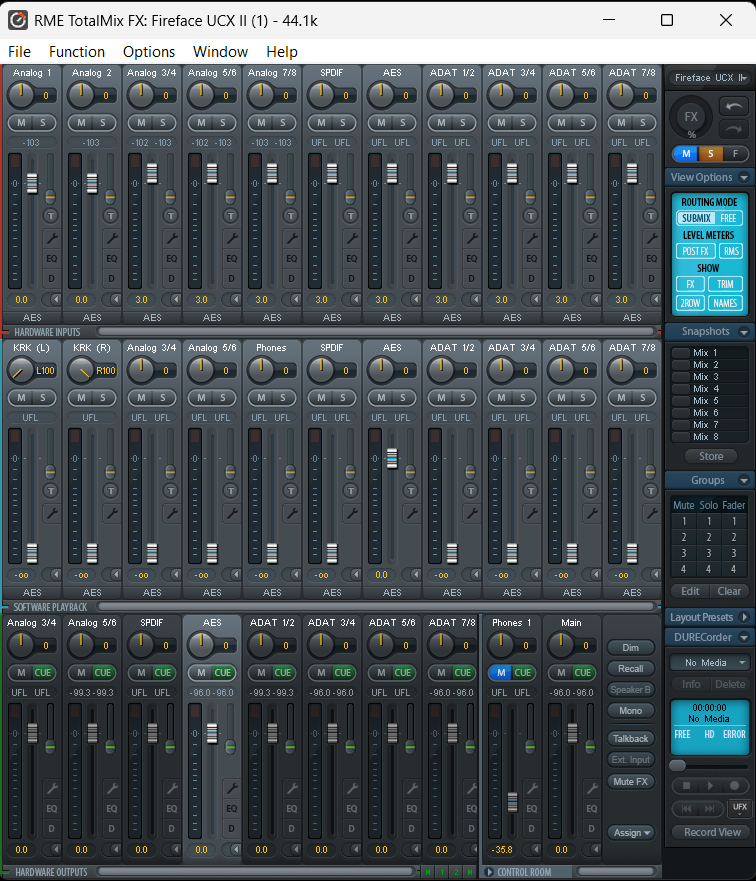The image size is (756, 881).
Task: Solo the AES software playback channel
Action: pyautogui.click(x=403, y=398)
